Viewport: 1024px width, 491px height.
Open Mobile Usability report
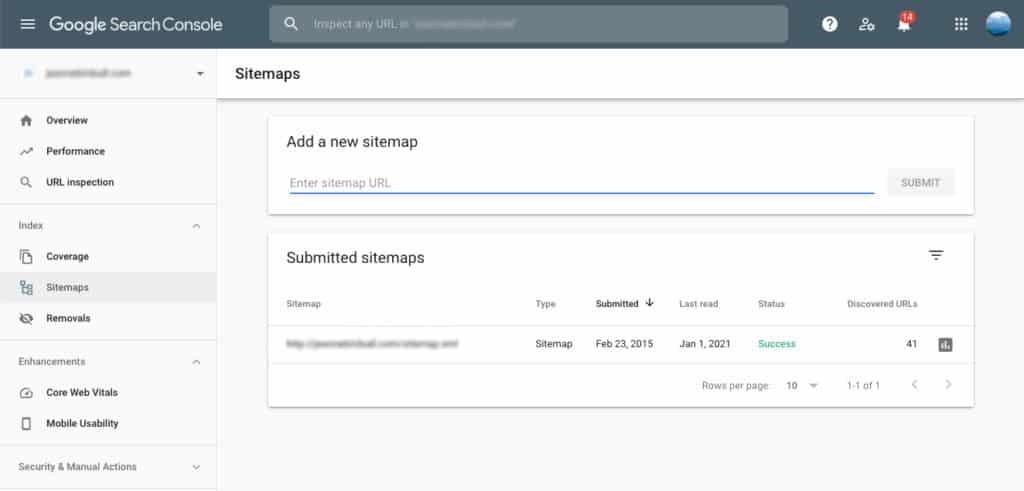click(82, 423)
